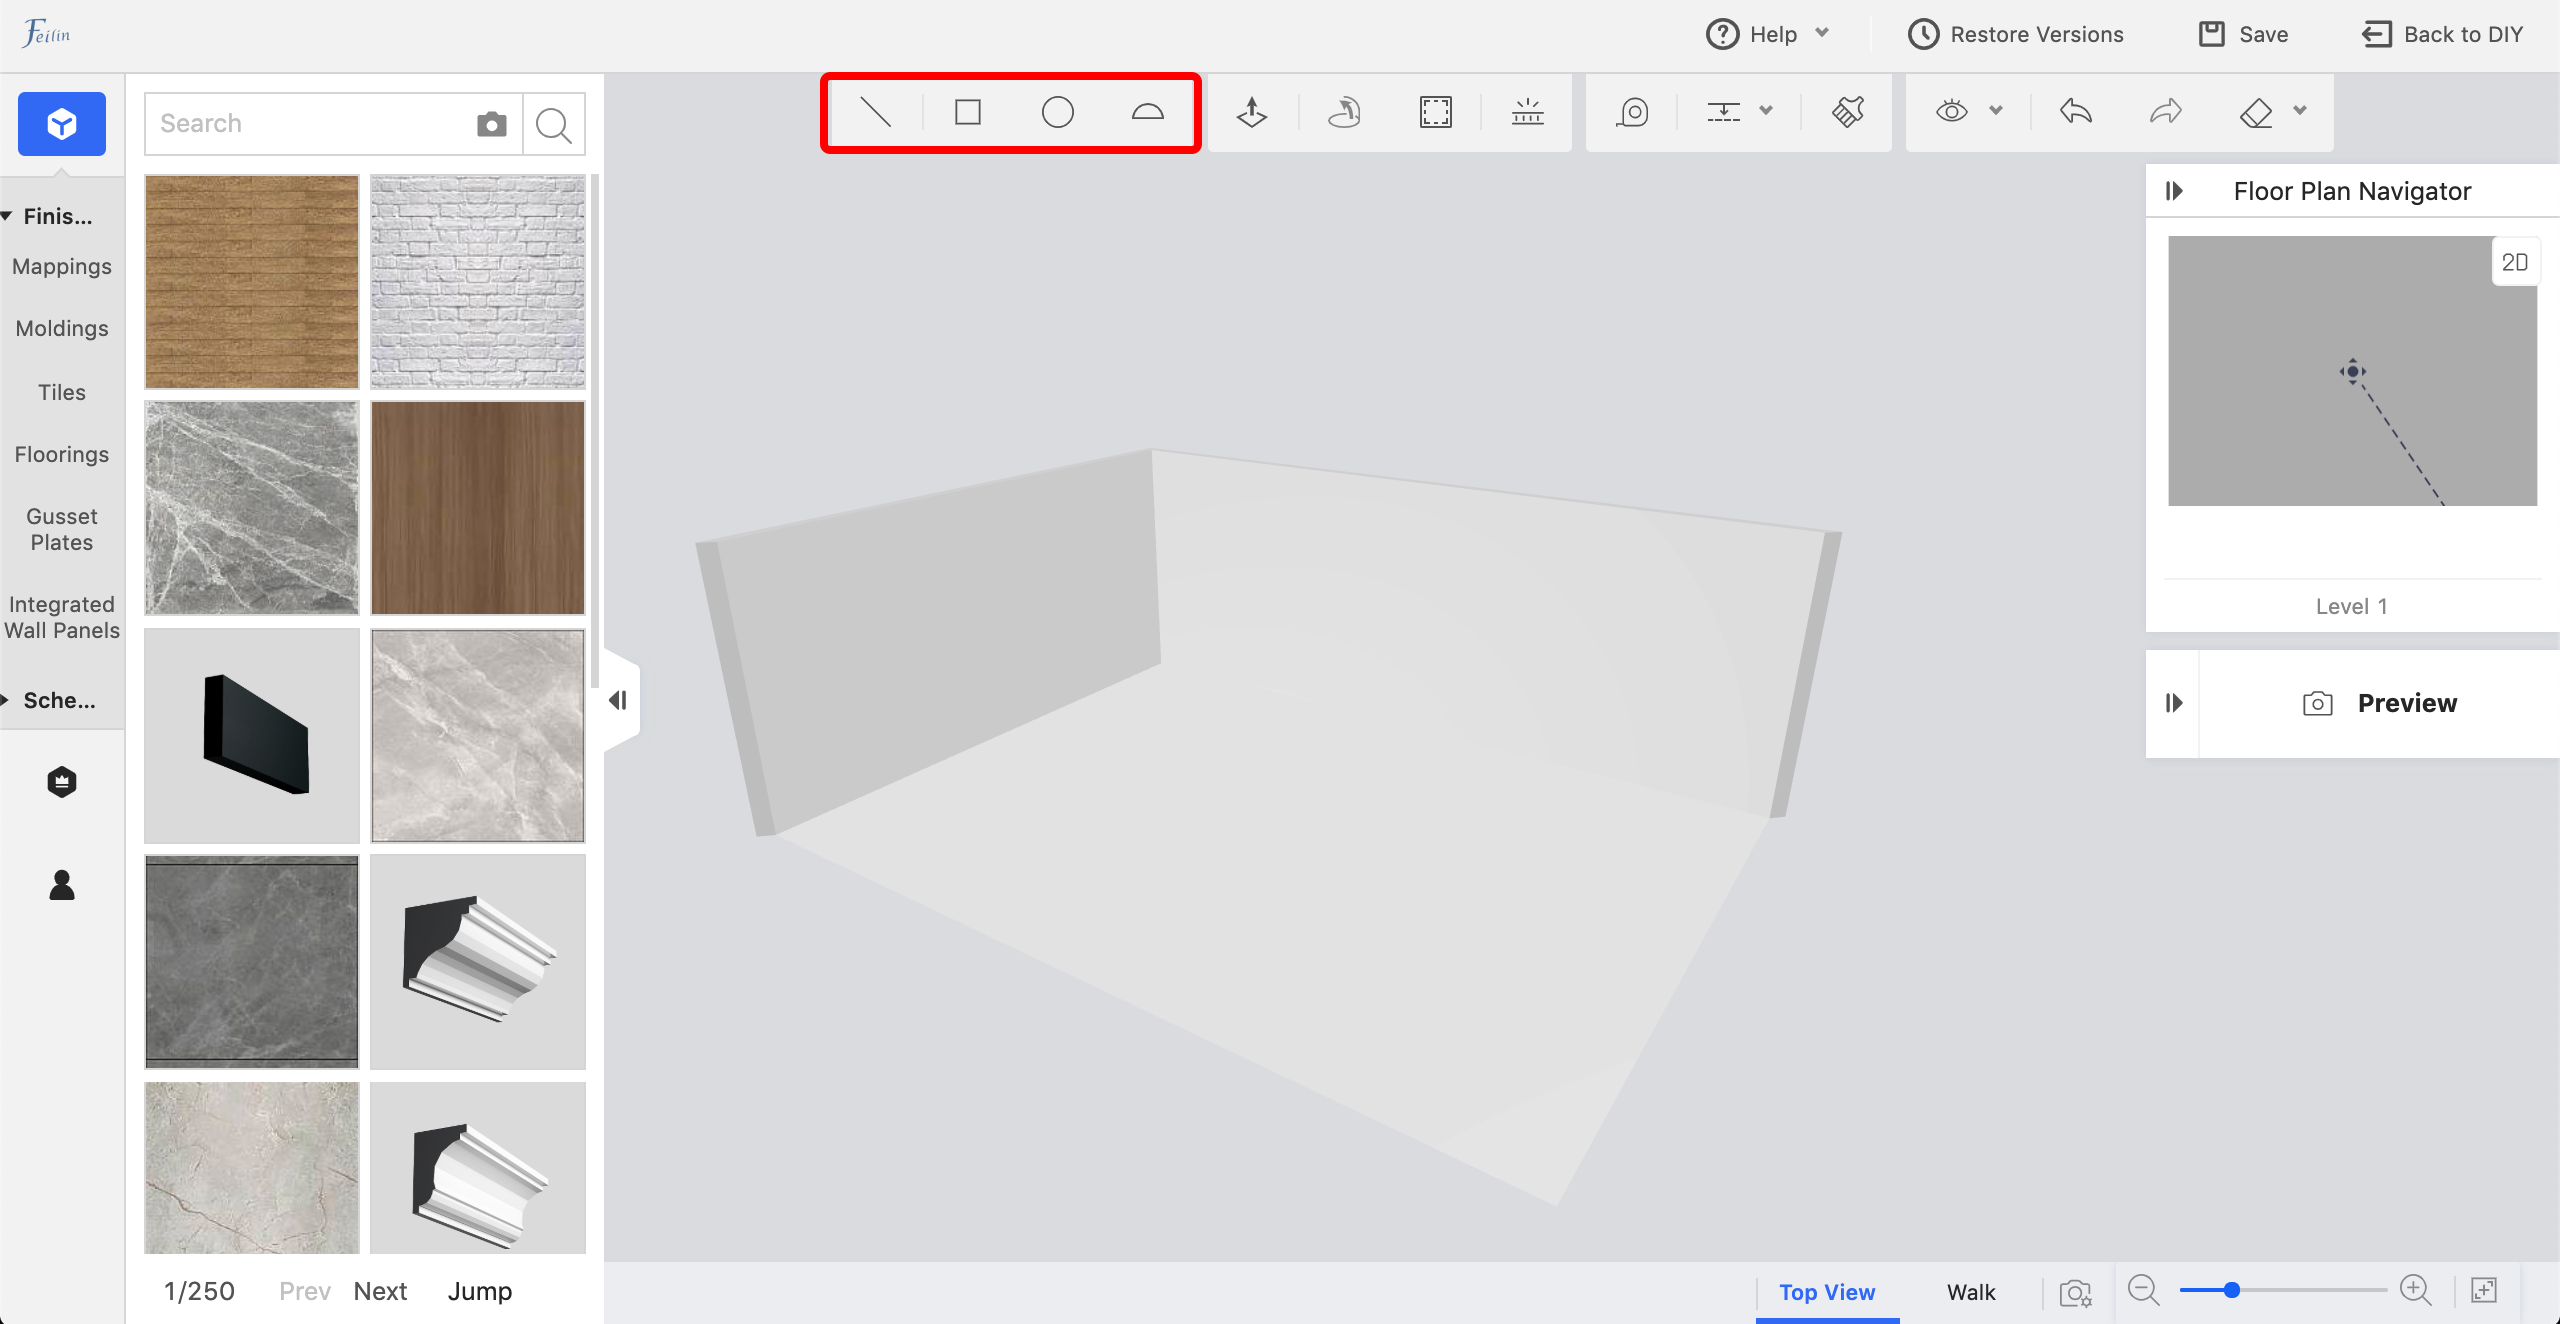
Task: Click the measuring tape tool icon
Action: [1632, 112]
